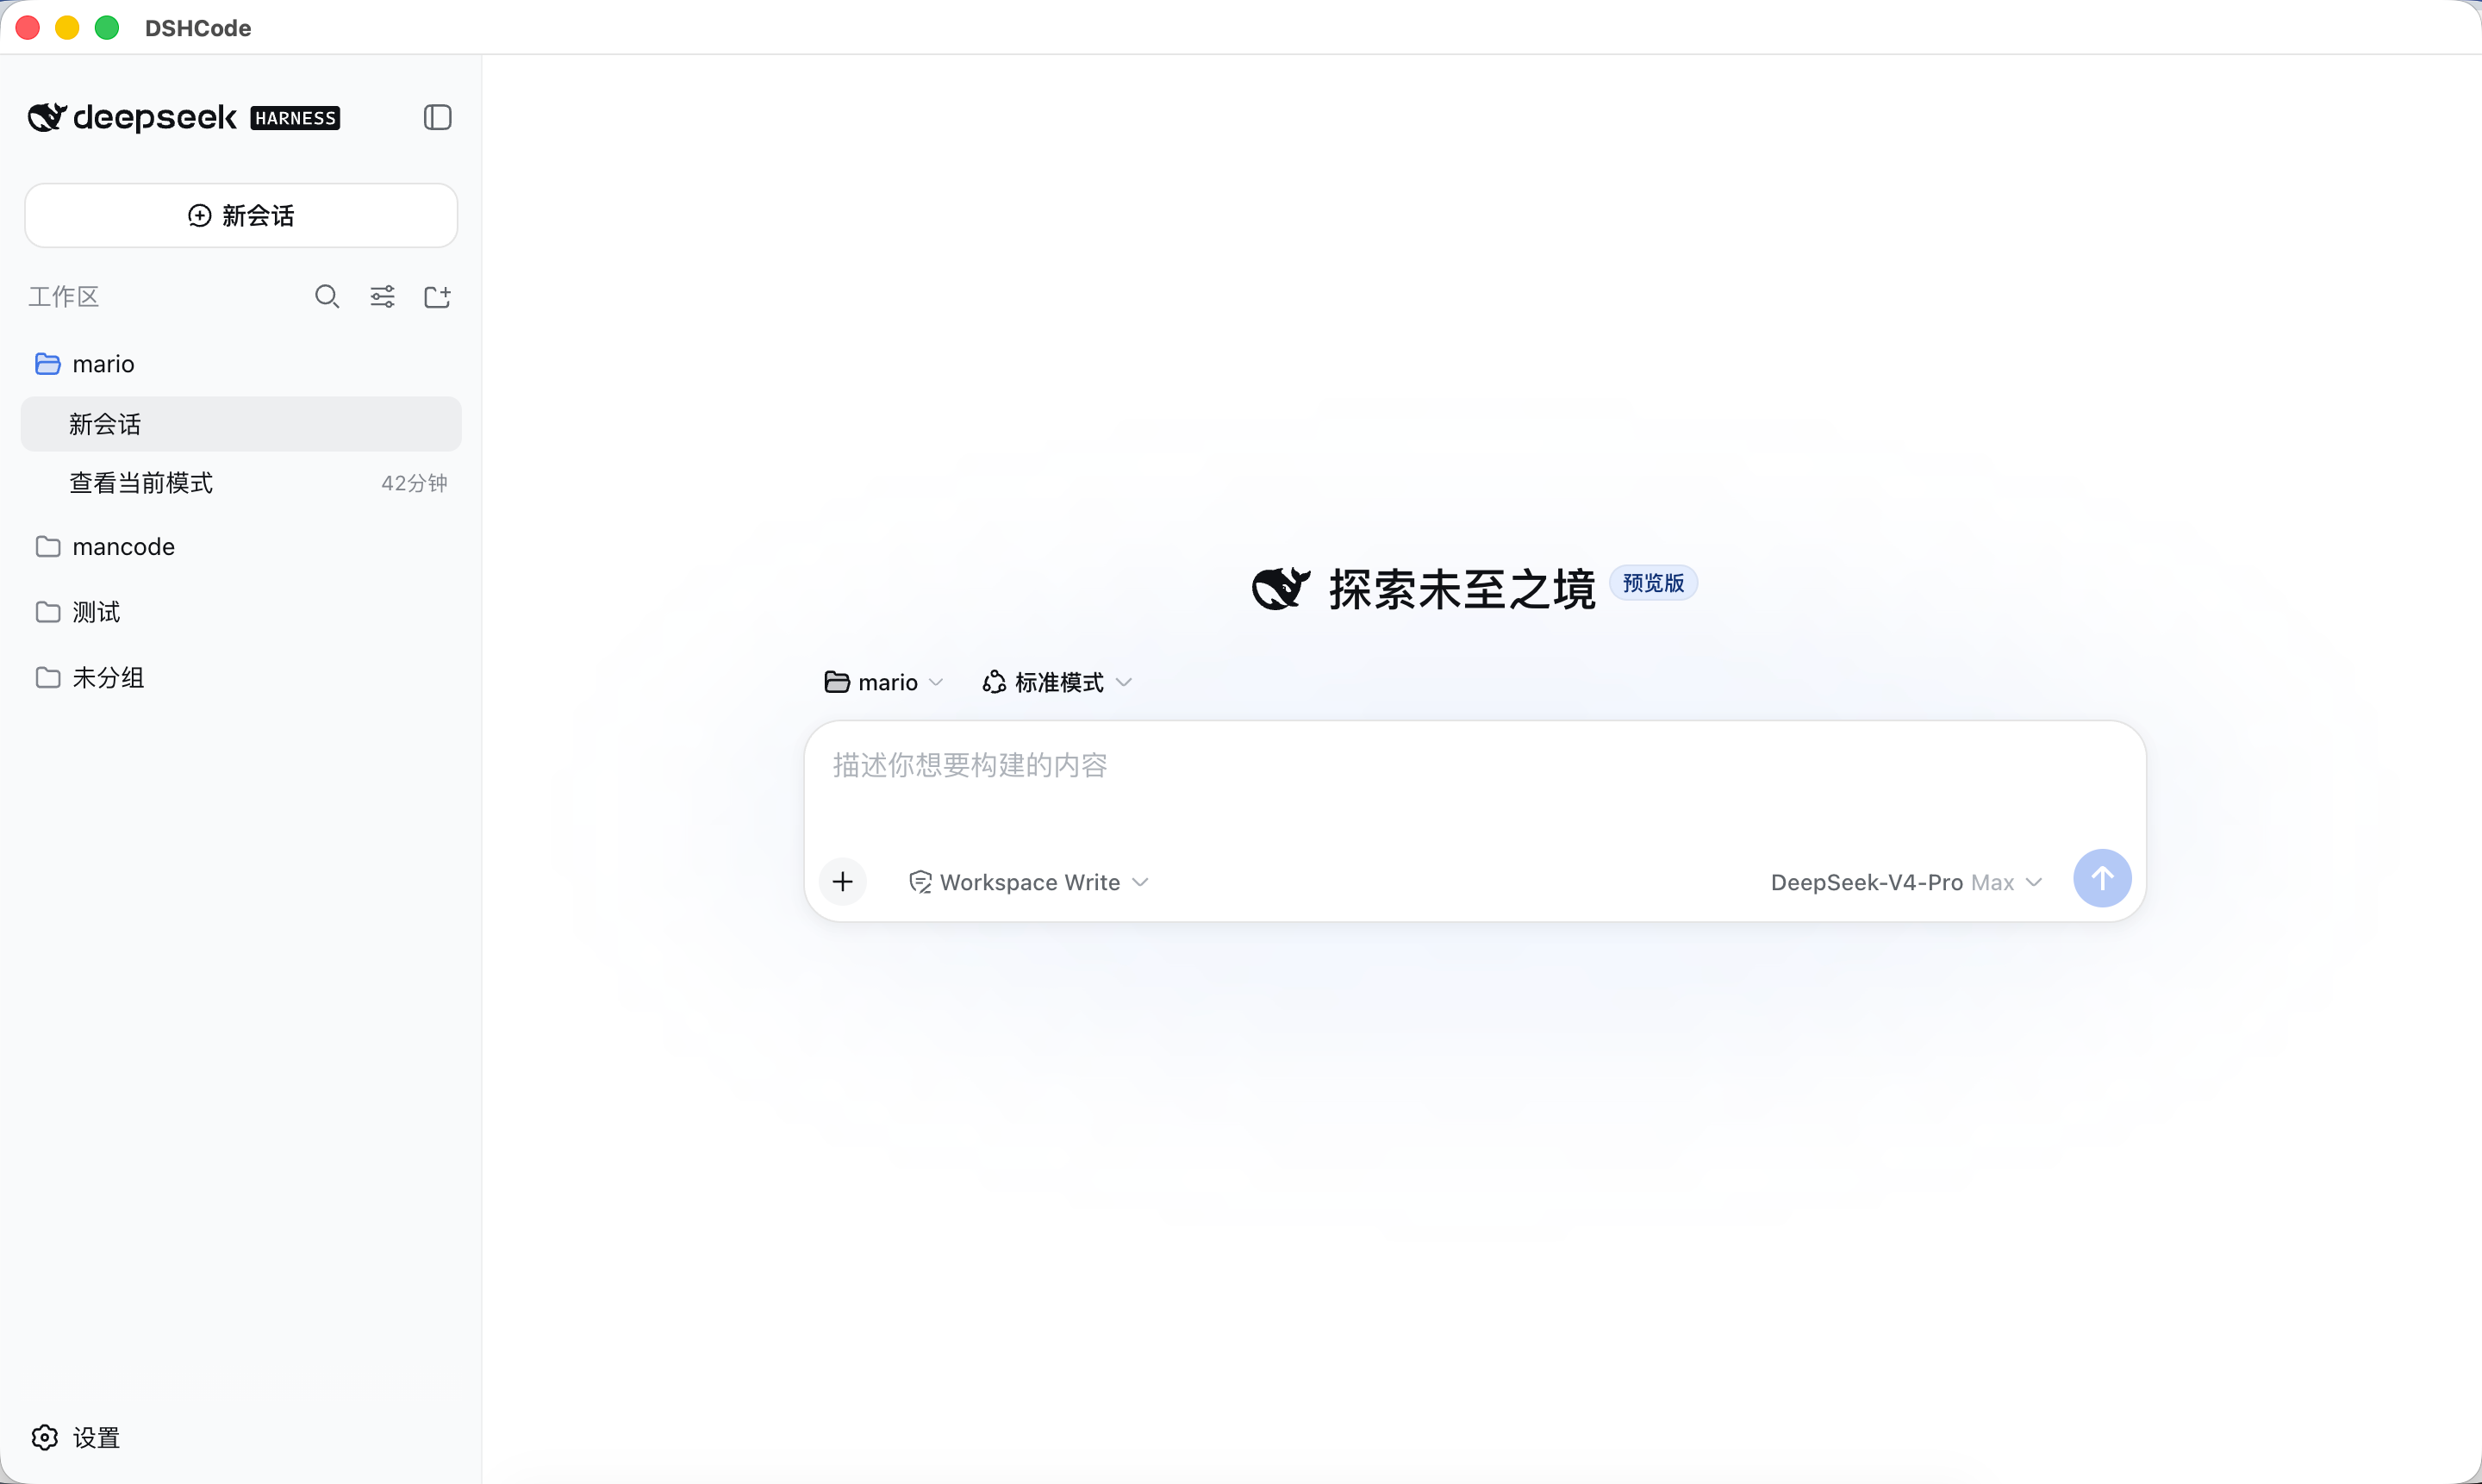The height and width of the screenshot is (1484, 2482).
Task: Open workspace search magnifier icon
Action: 327,296
